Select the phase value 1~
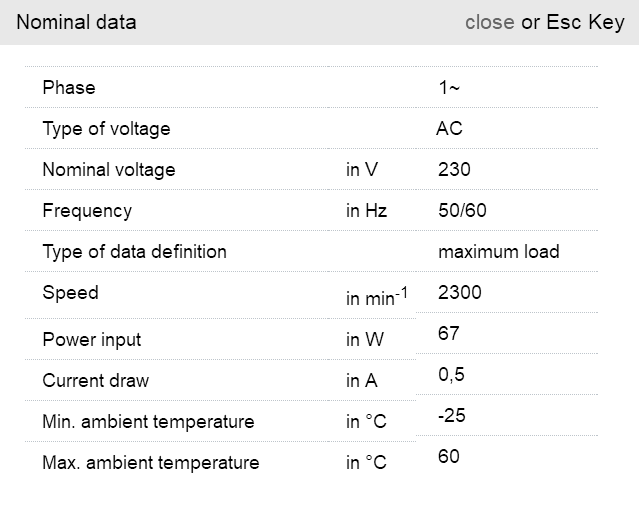 [x=449, y=88]
